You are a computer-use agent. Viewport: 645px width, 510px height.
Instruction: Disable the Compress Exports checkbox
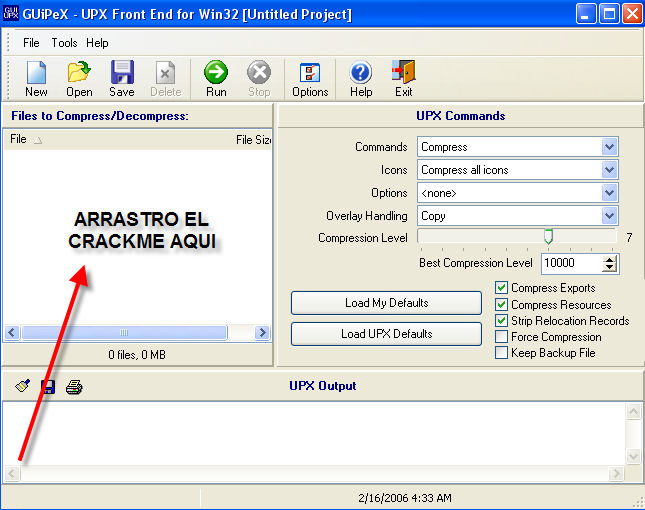pyautogui.click(x=502, y=288)
